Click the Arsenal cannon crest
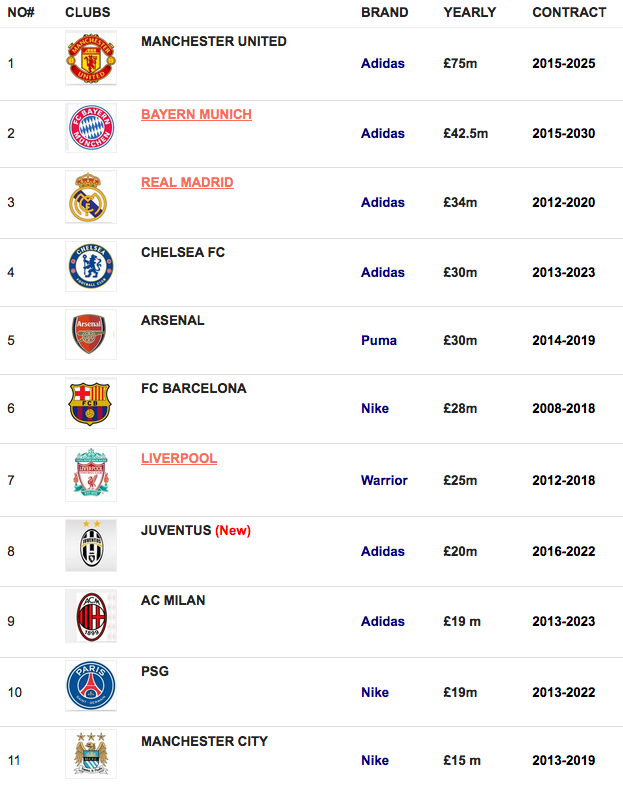 [91, 335]
